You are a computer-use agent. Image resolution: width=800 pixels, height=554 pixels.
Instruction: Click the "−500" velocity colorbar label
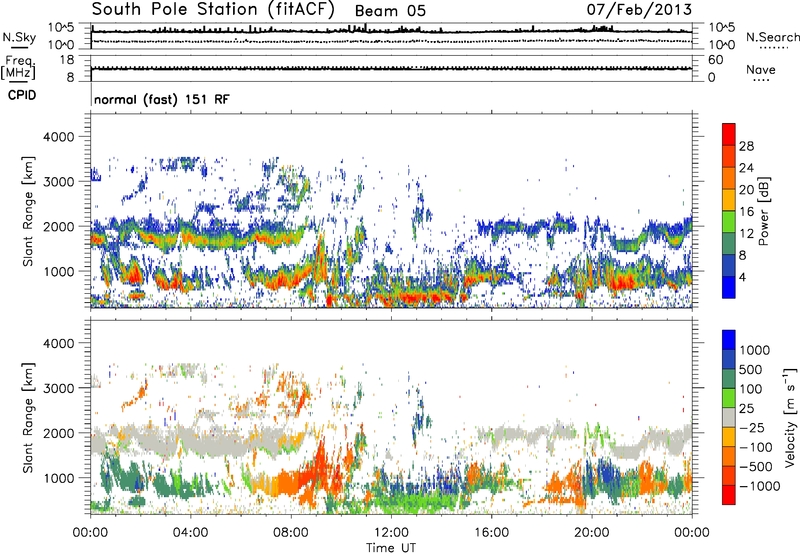pos(755,467)
